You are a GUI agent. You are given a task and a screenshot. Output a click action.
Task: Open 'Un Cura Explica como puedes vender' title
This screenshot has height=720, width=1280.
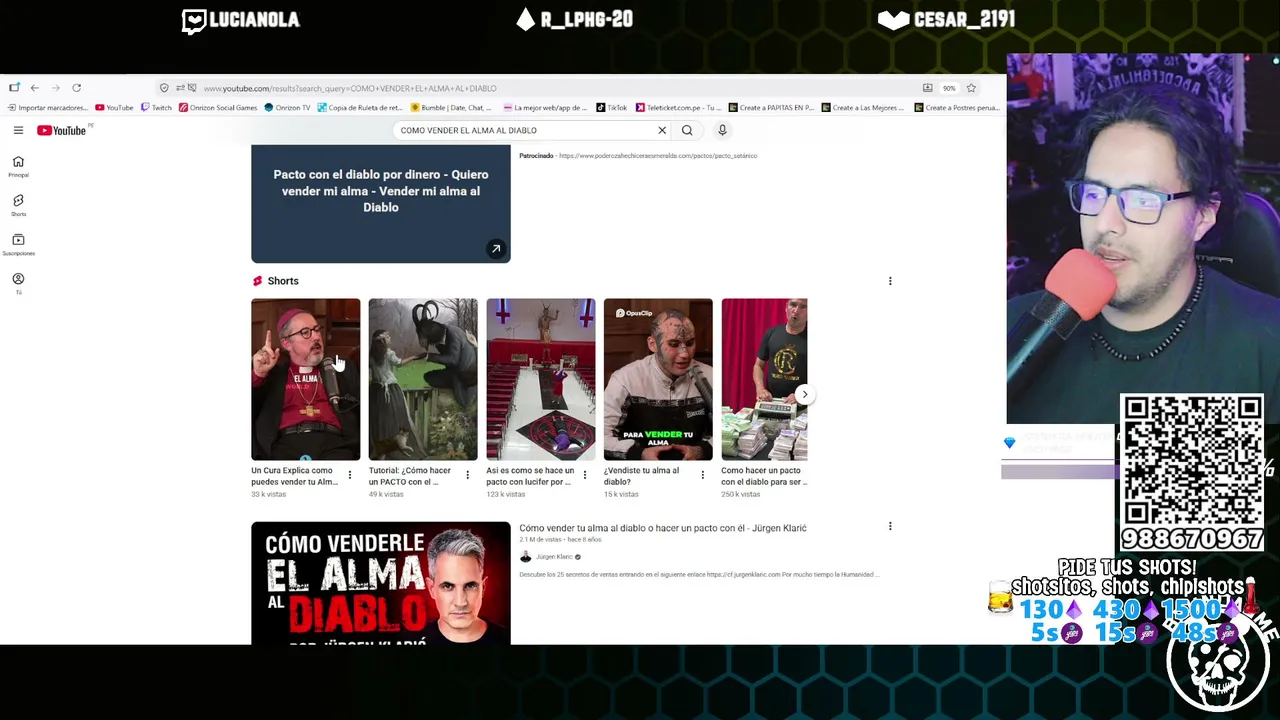pos(294,476)
